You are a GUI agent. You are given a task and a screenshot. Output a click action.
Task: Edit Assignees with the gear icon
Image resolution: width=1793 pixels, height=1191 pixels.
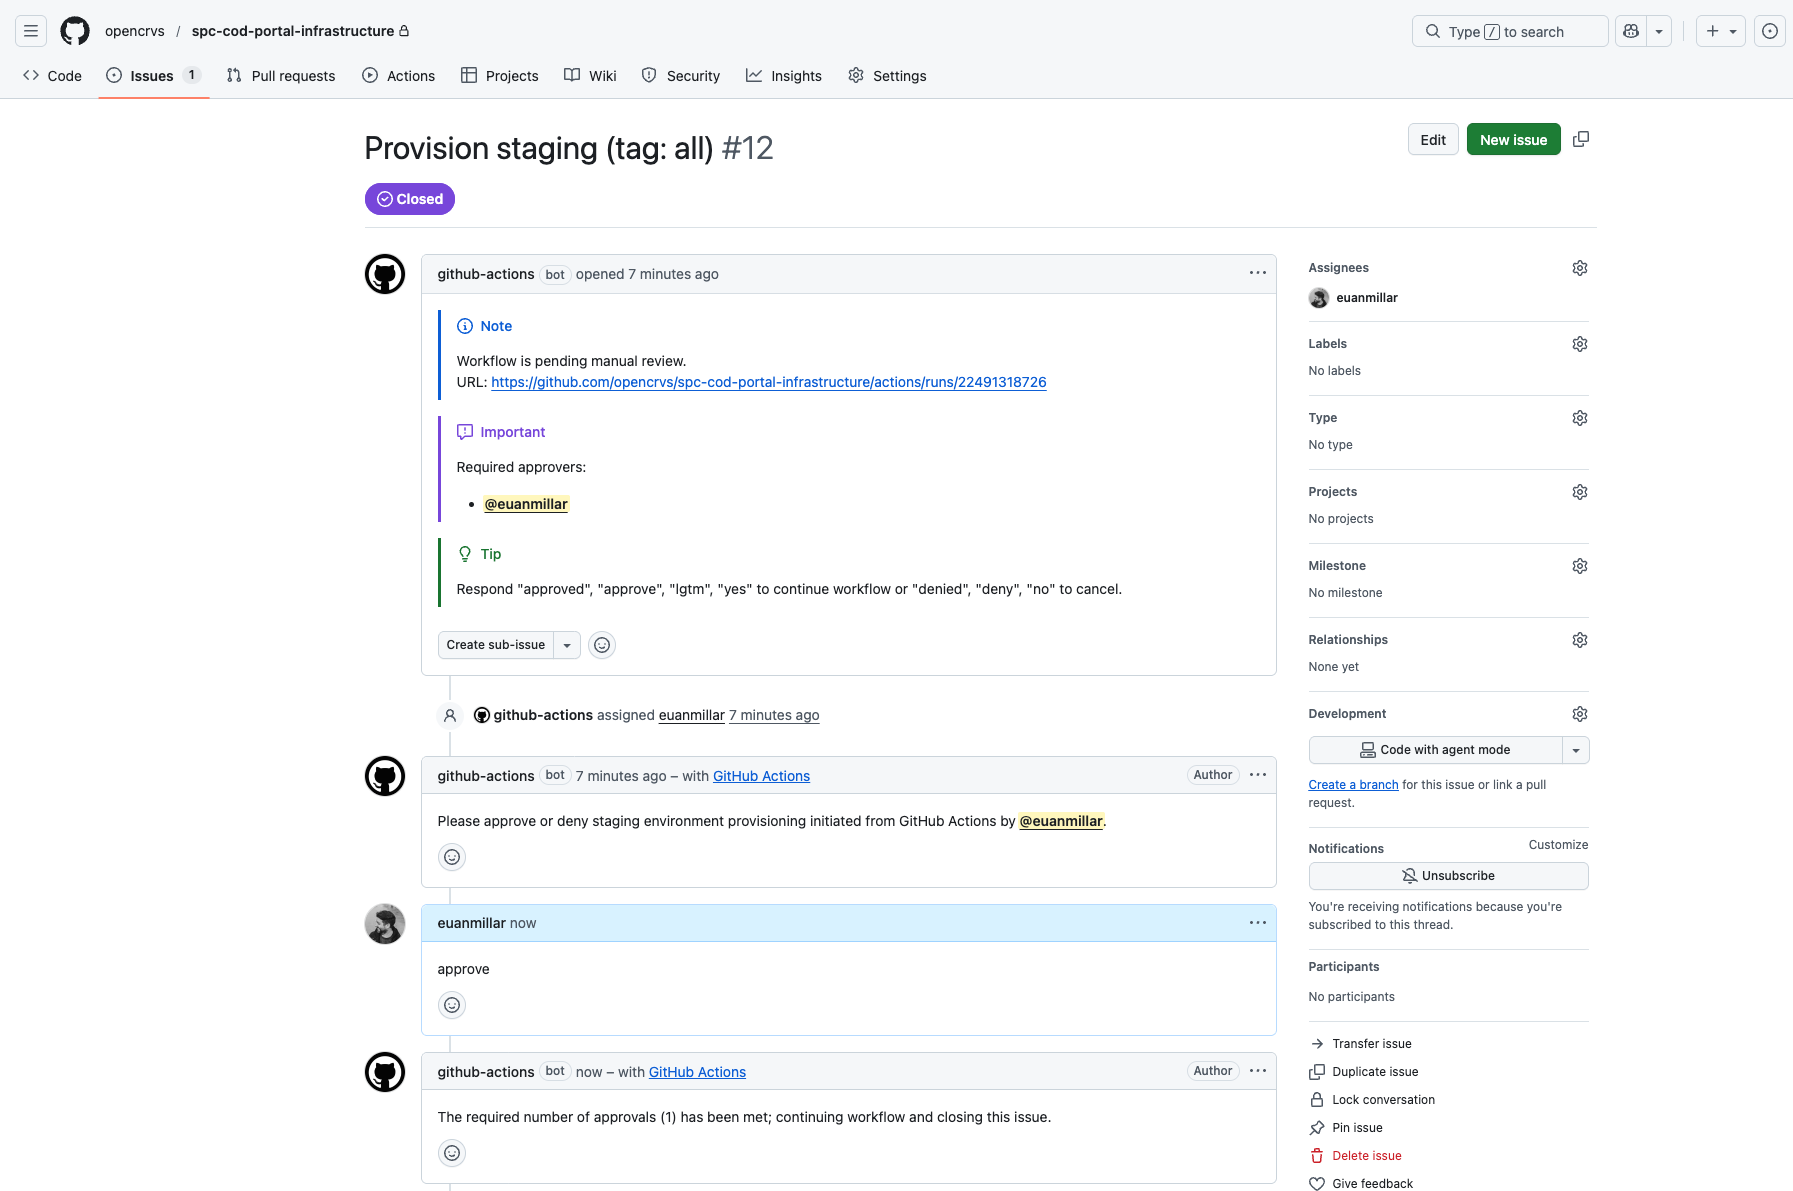[x=1580, y=268]
